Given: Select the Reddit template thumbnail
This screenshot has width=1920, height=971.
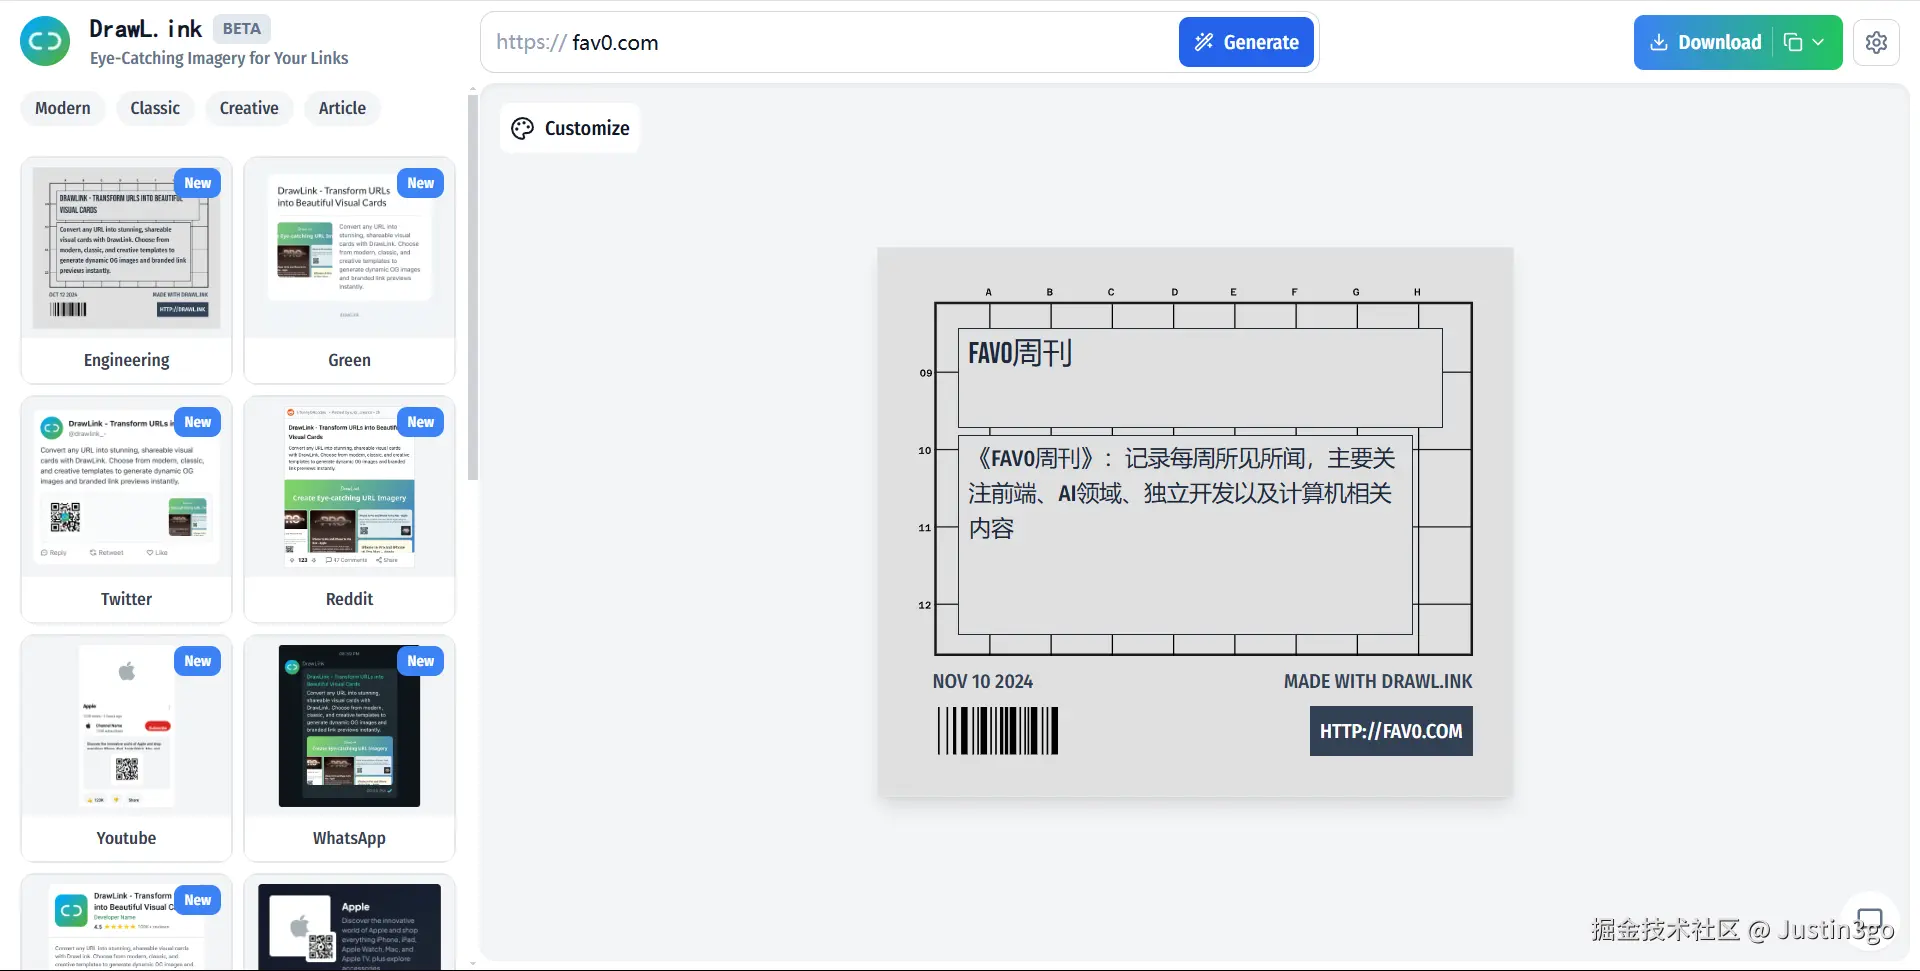Looking at the screenshot, I should point(349,488).
